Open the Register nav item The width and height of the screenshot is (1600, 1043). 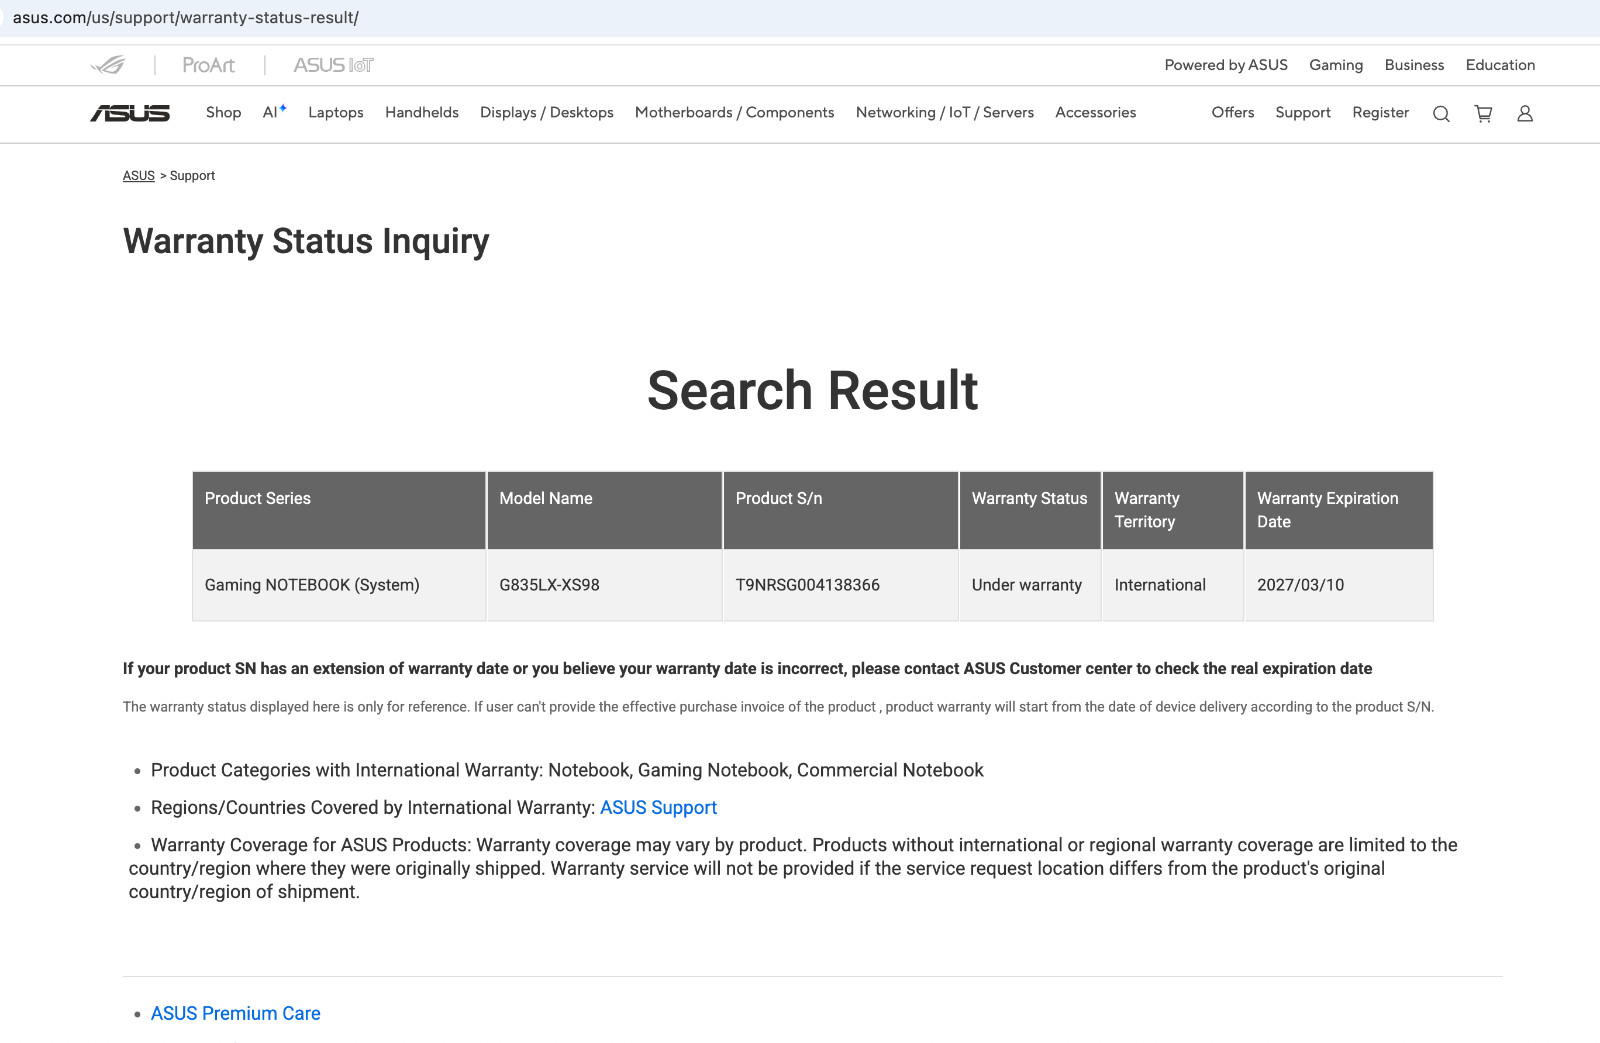click(x=1381, y=113)
